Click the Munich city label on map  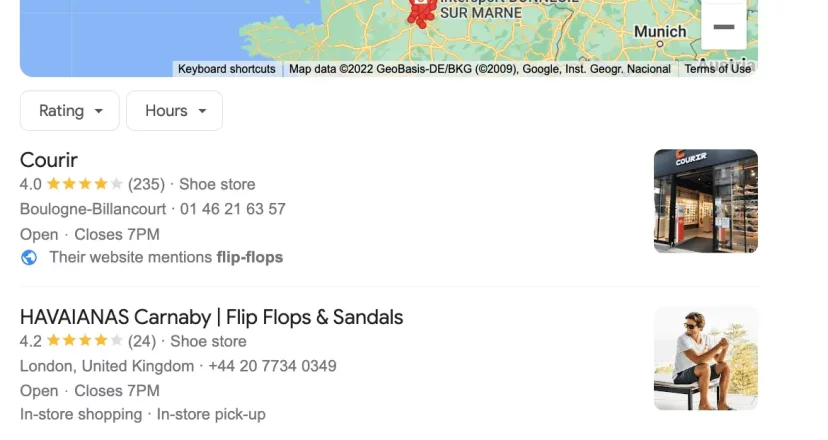coord(660,32)
